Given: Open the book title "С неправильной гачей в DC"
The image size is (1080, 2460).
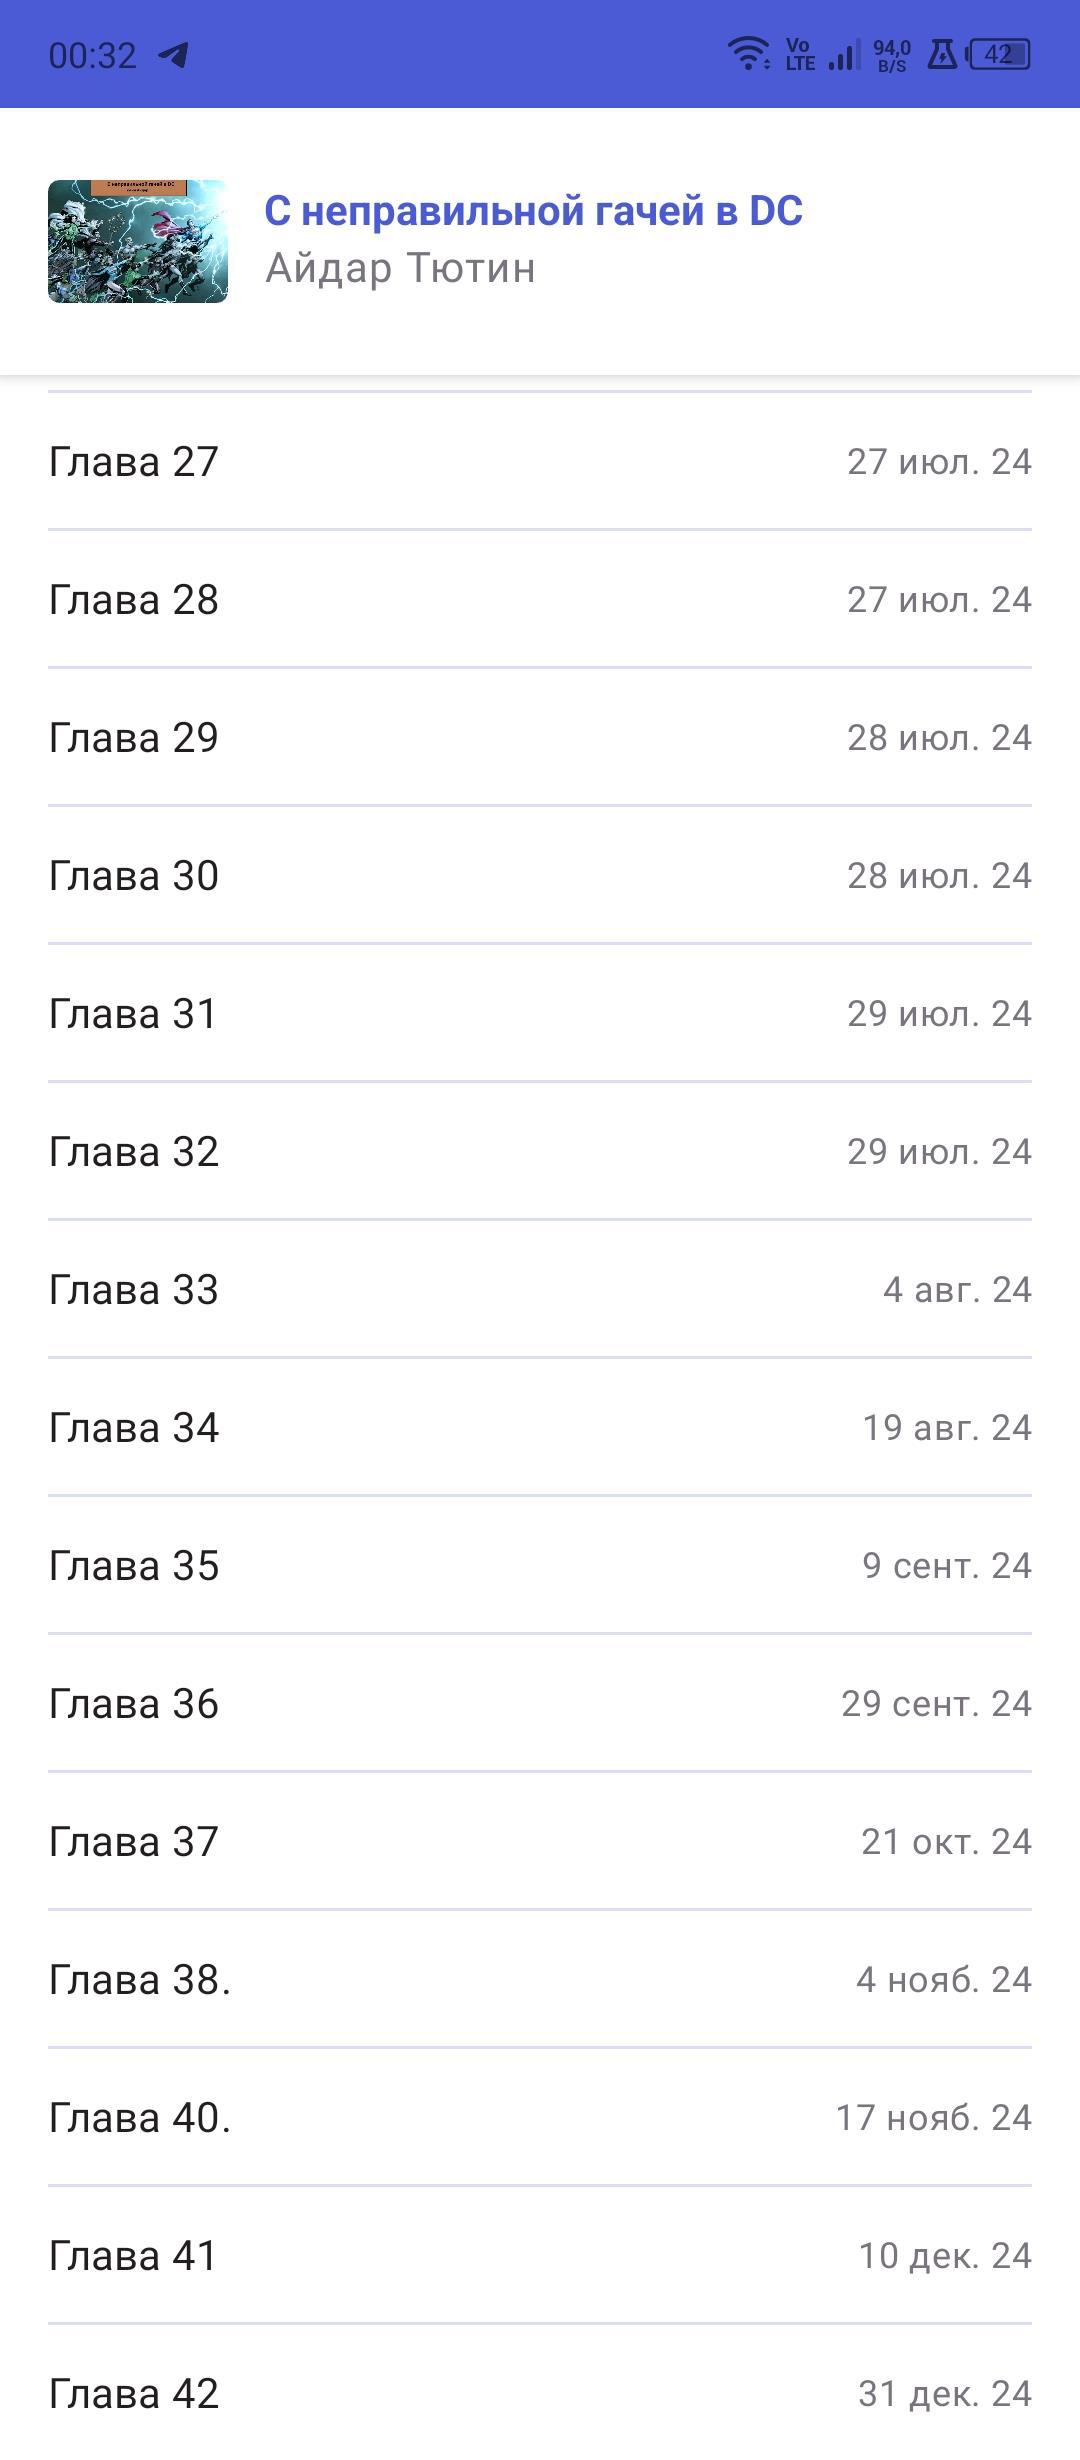Looking at the screenshot, I should coord(533,211).
